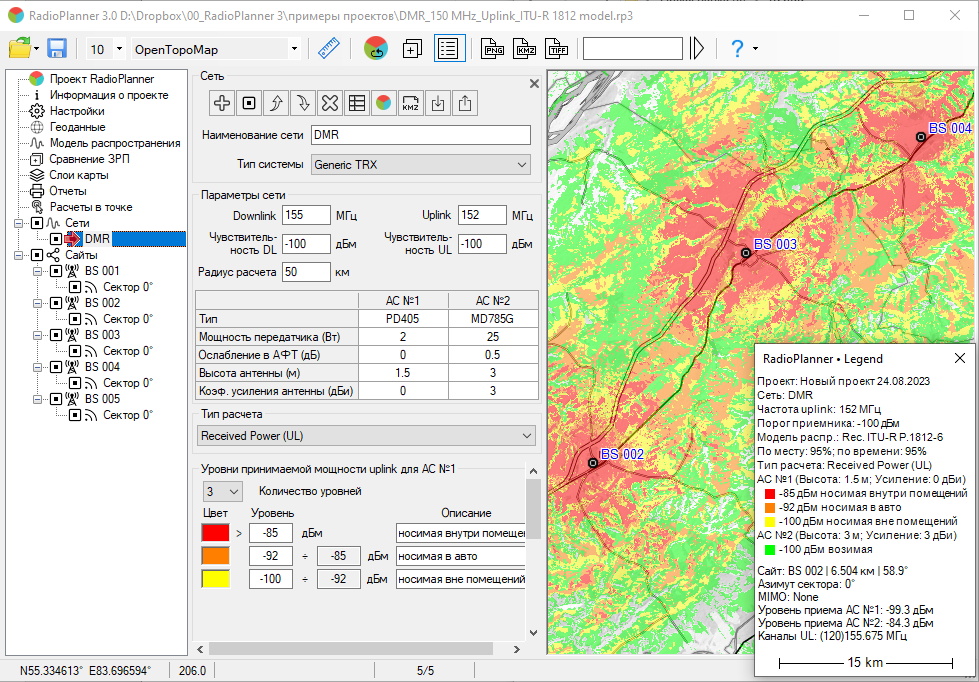Click the Радиус расчета field

(x=306, y=272)
